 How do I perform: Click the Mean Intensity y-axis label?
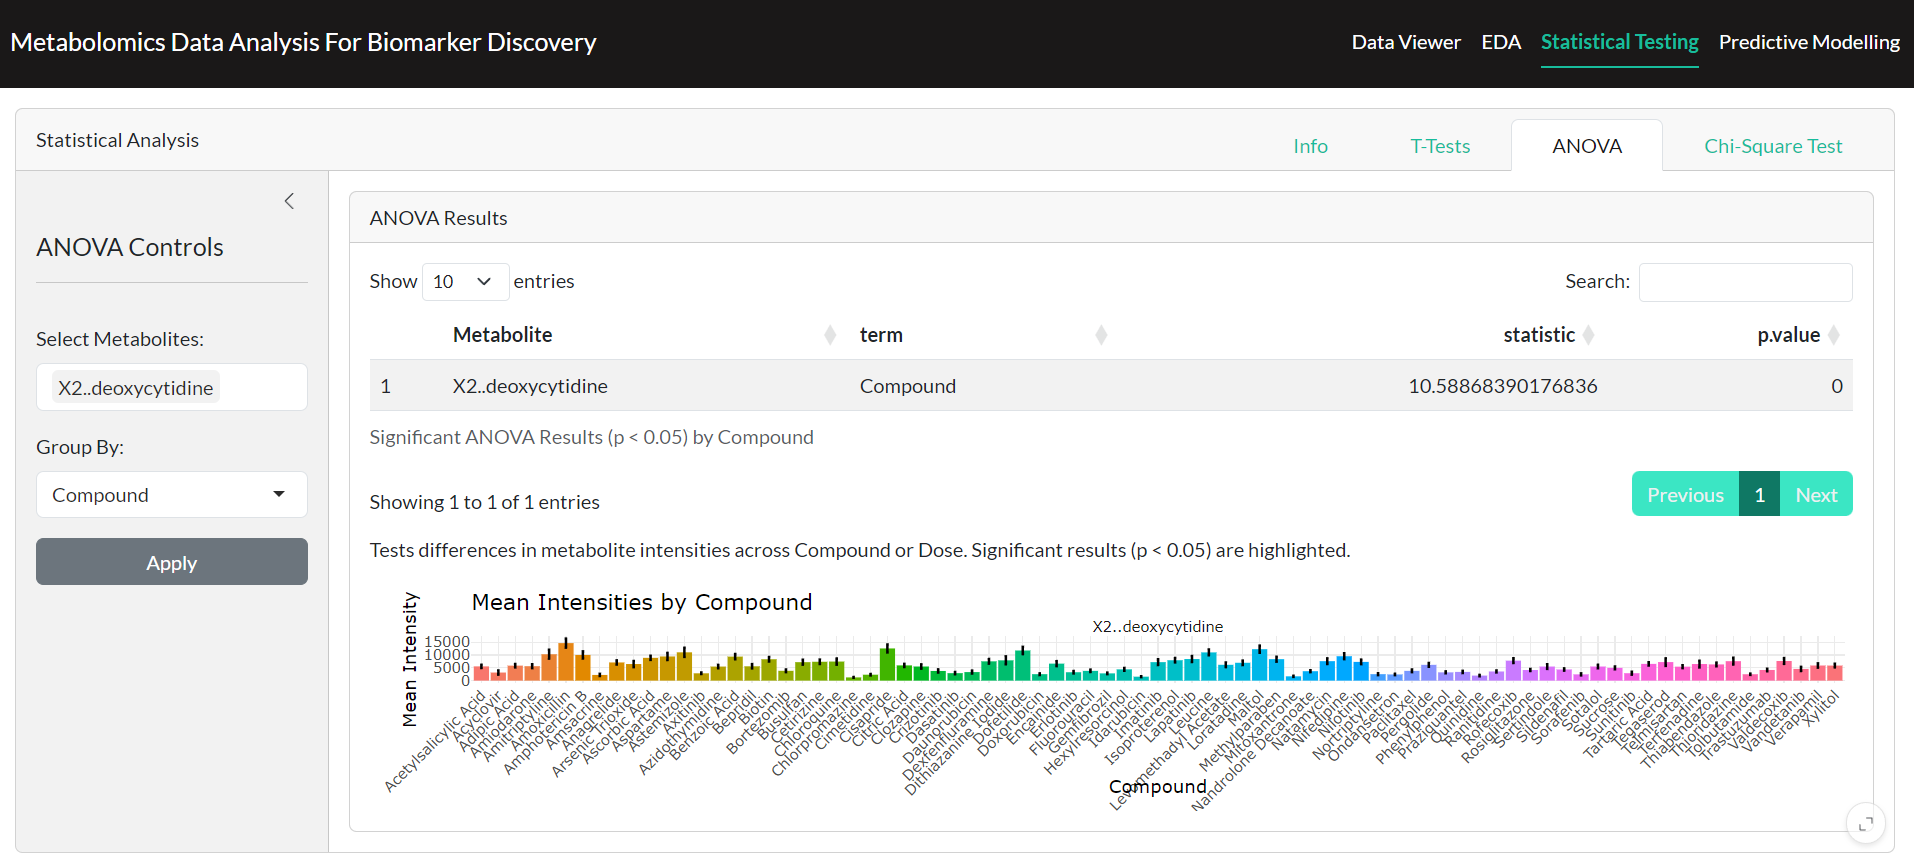point(410,660)
